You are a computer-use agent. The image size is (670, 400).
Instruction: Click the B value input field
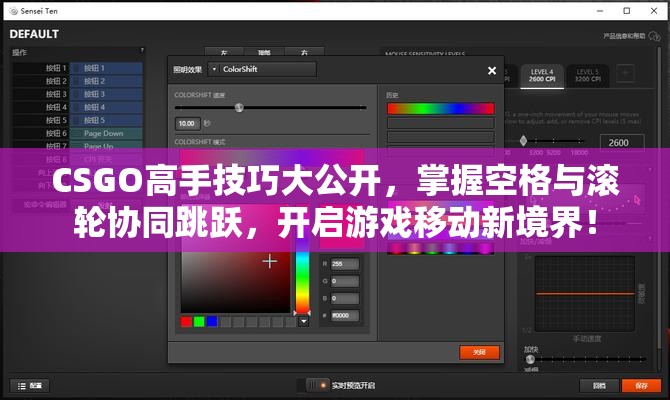344,298
